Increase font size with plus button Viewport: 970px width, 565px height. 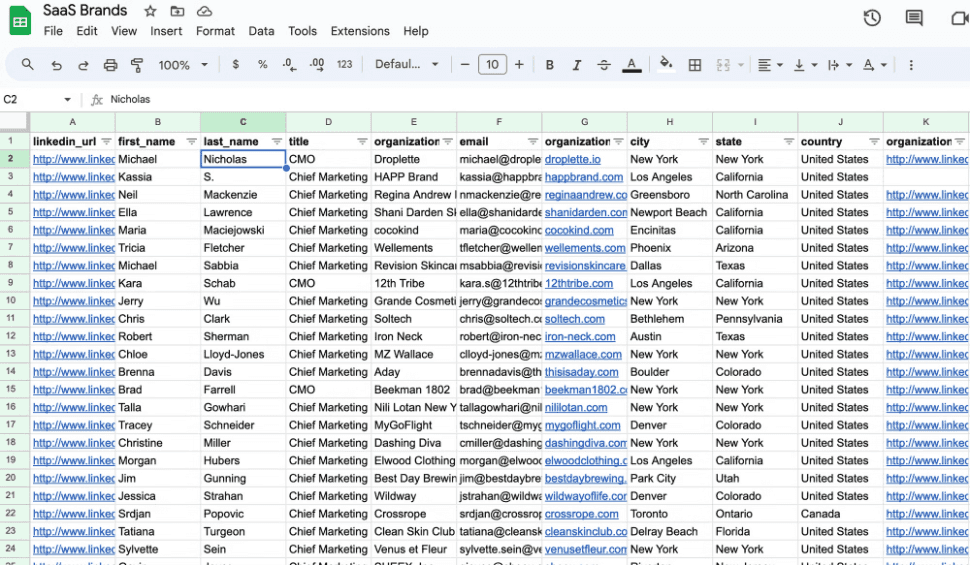519,64
